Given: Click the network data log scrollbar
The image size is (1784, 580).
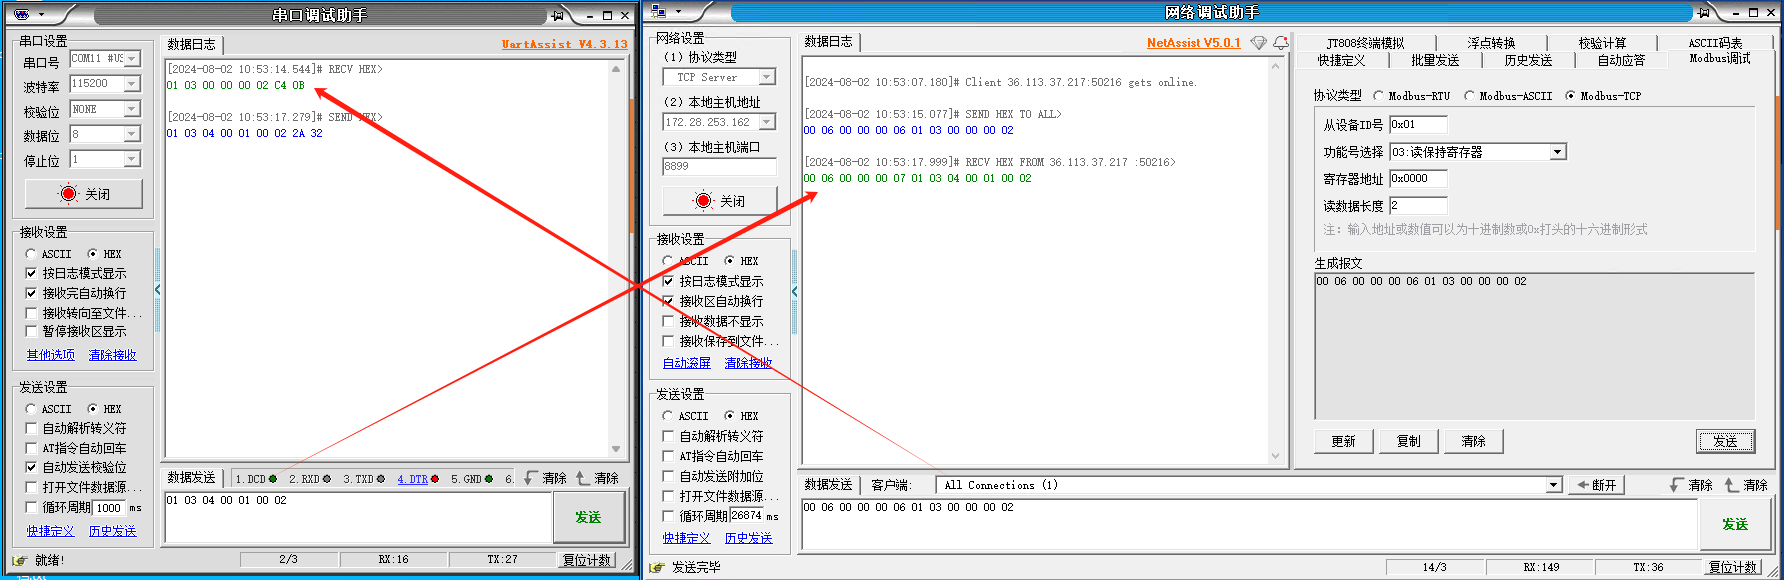Looking at the screenshot, I should tap(1275, 260).
